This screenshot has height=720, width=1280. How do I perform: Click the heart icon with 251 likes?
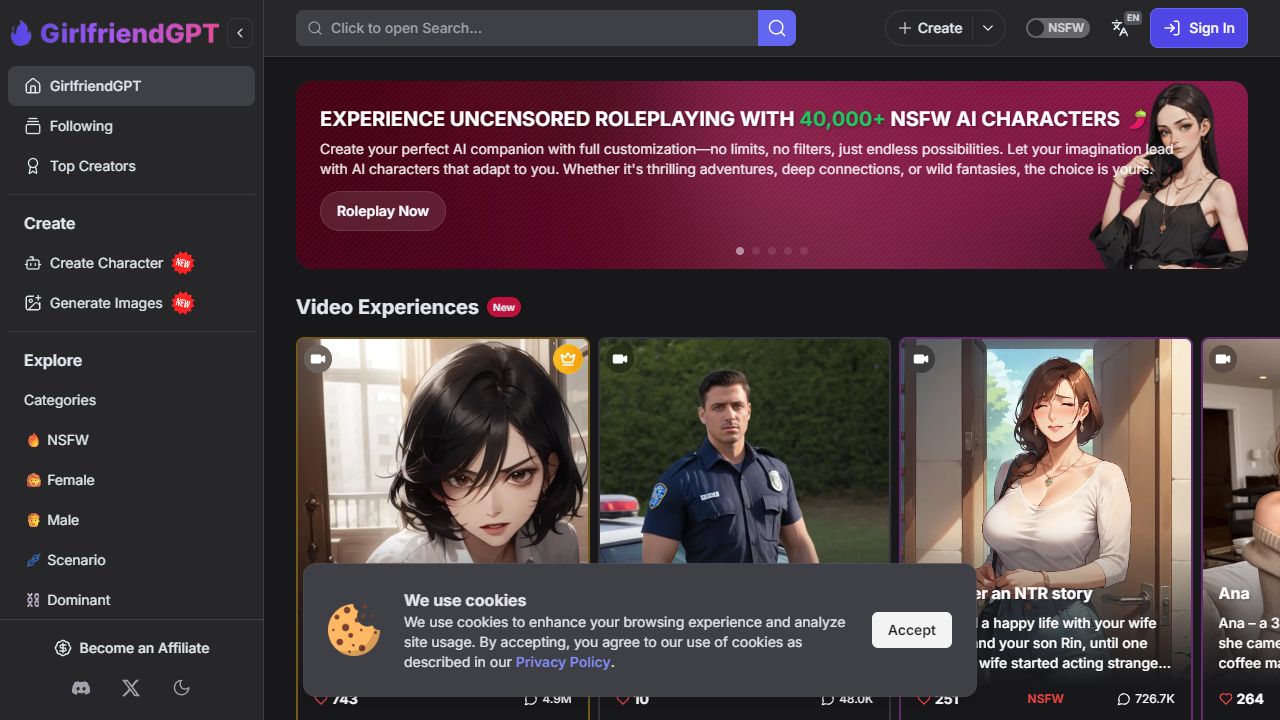pyautogui.click(x=923, y=699)
